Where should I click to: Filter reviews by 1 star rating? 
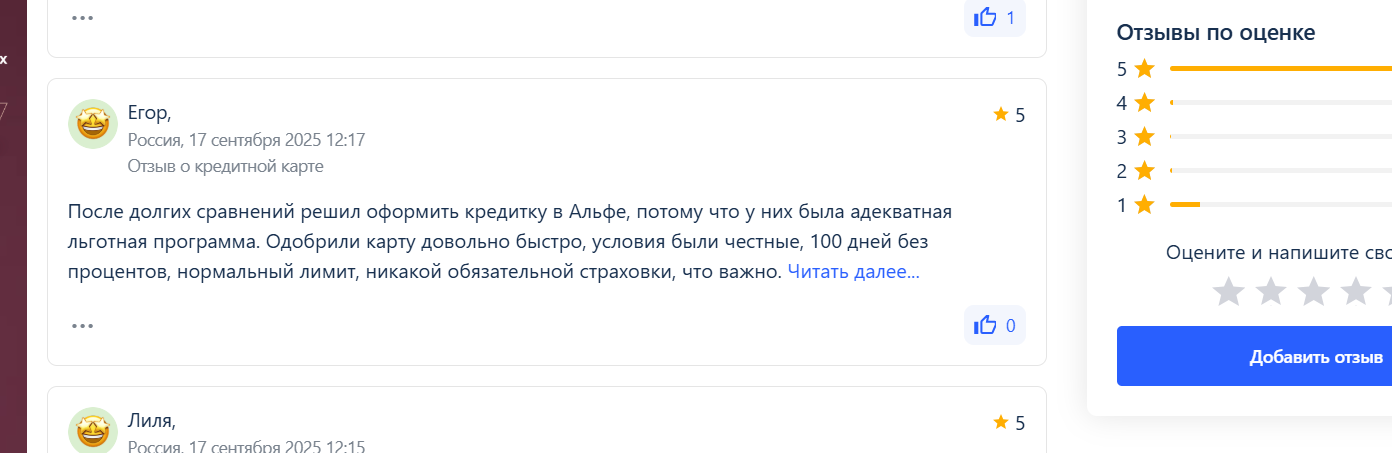pyautogui.click(x=1254, y=205)
